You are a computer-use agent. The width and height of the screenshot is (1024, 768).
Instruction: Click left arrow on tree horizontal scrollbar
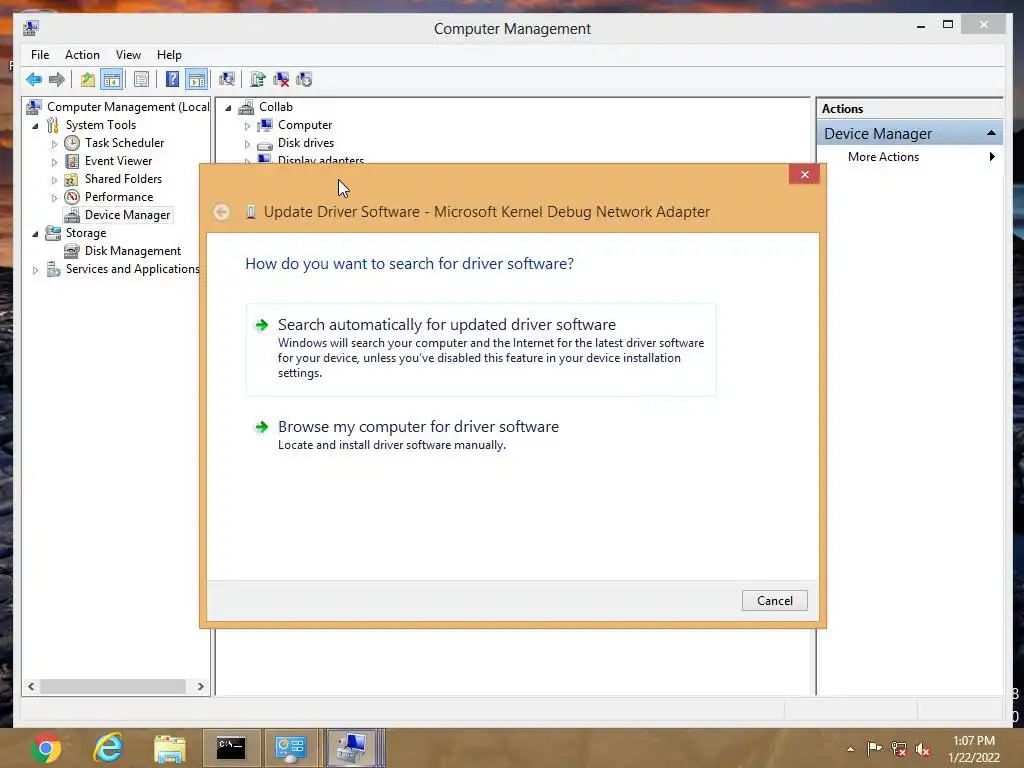tap(31, 686)
